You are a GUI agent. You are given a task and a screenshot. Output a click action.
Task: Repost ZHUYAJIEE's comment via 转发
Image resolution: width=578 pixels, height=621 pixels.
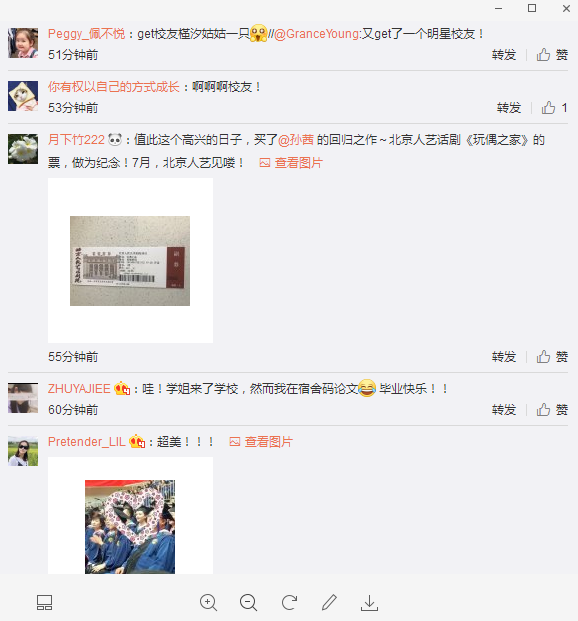pos(504,410)
